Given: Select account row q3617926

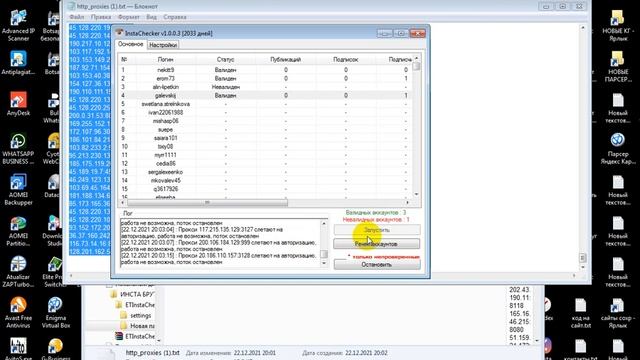Looking at the screenshot, I should [265, 189].
